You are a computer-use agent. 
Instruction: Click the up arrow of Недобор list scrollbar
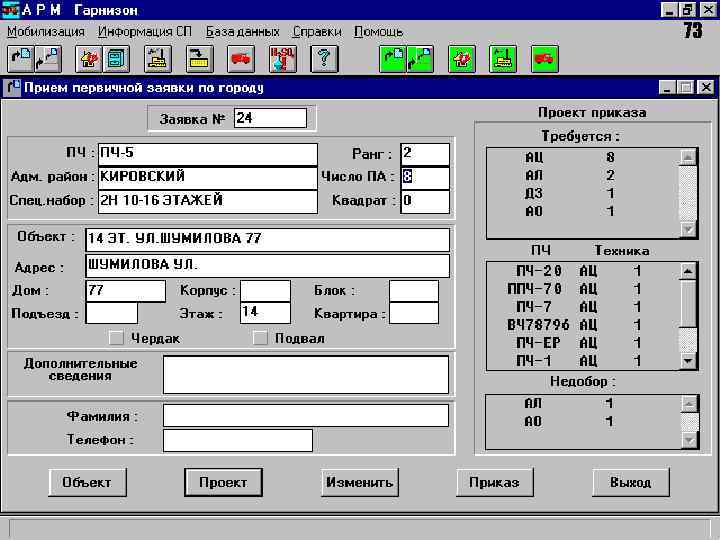point(689,404)
